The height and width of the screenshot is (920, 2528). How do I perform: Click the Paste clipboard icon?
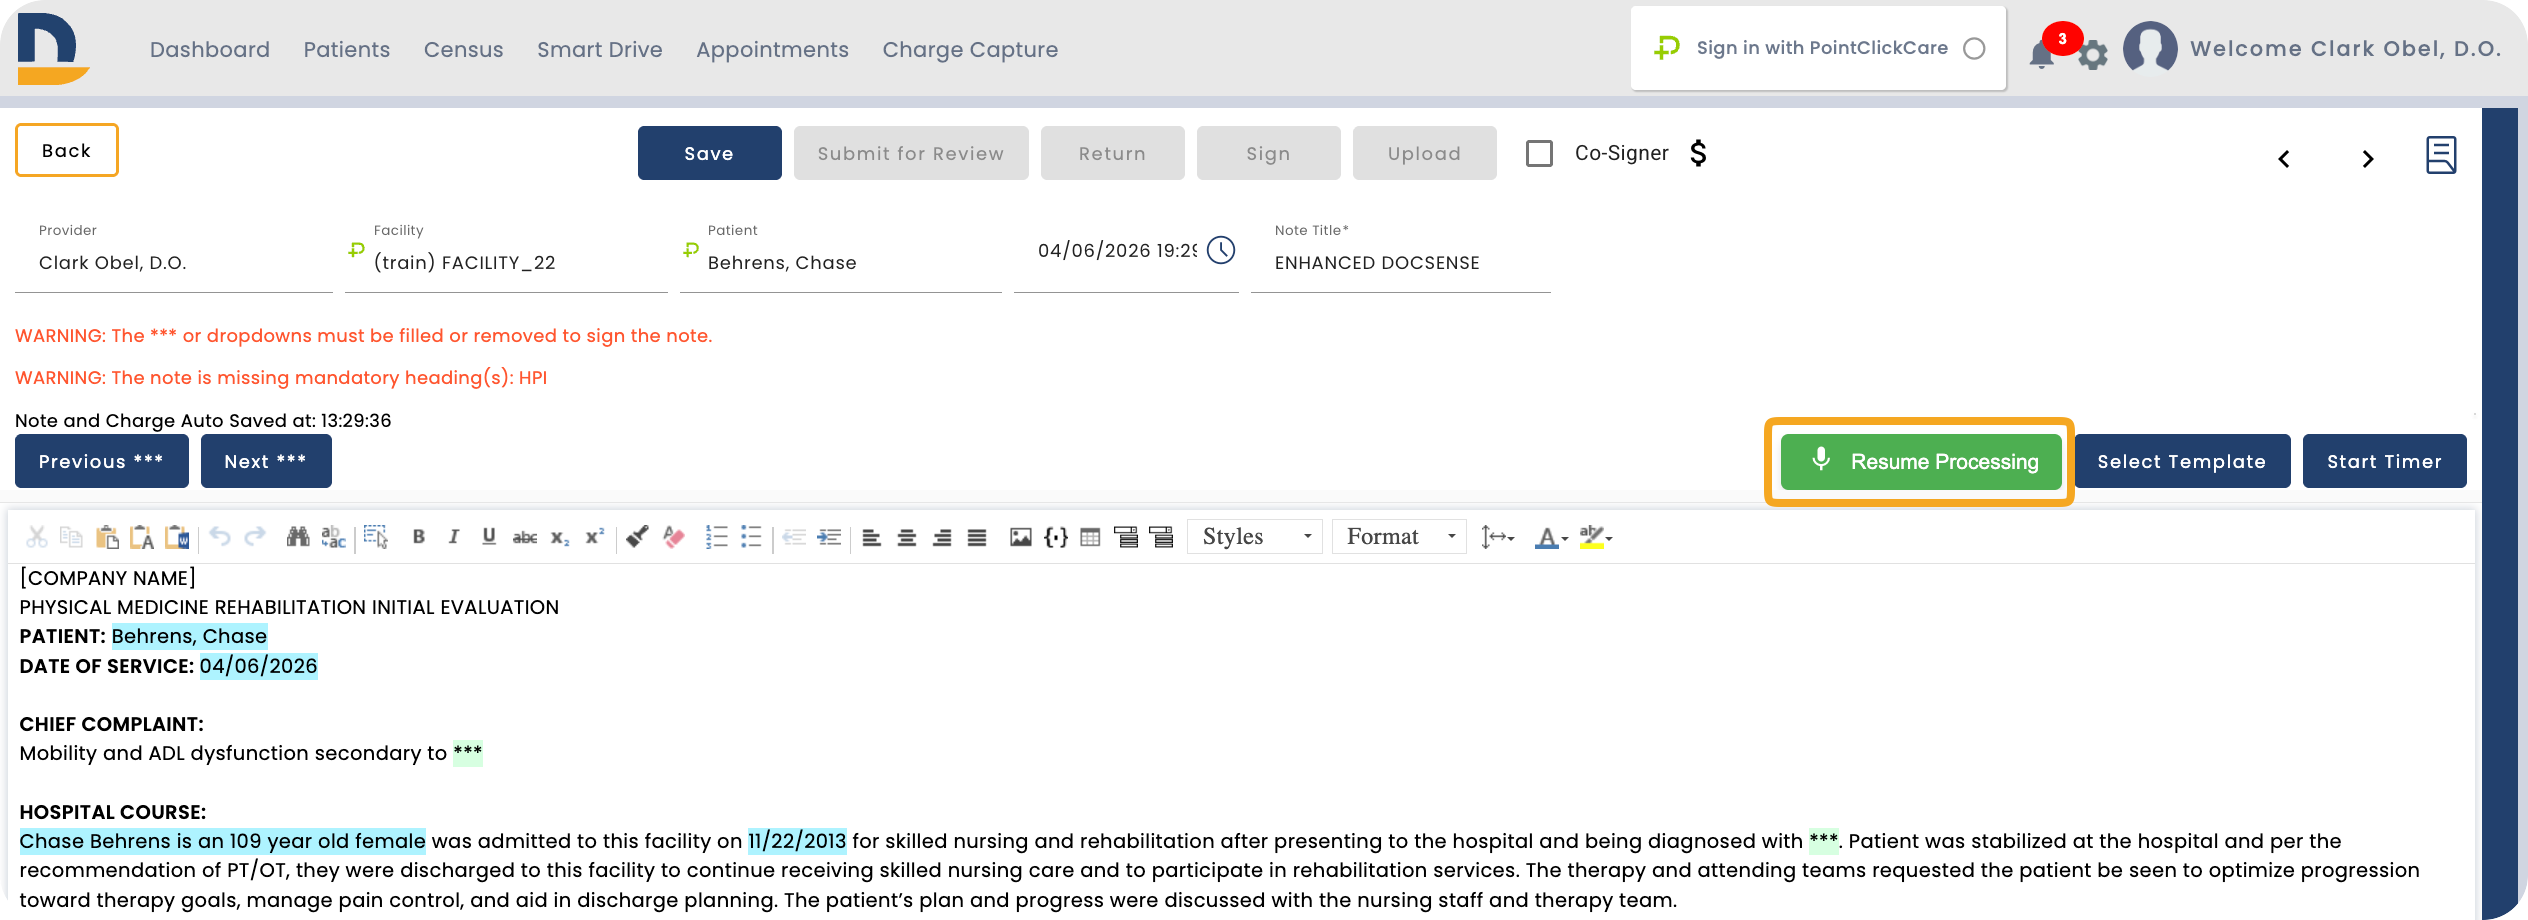(107, 537)
